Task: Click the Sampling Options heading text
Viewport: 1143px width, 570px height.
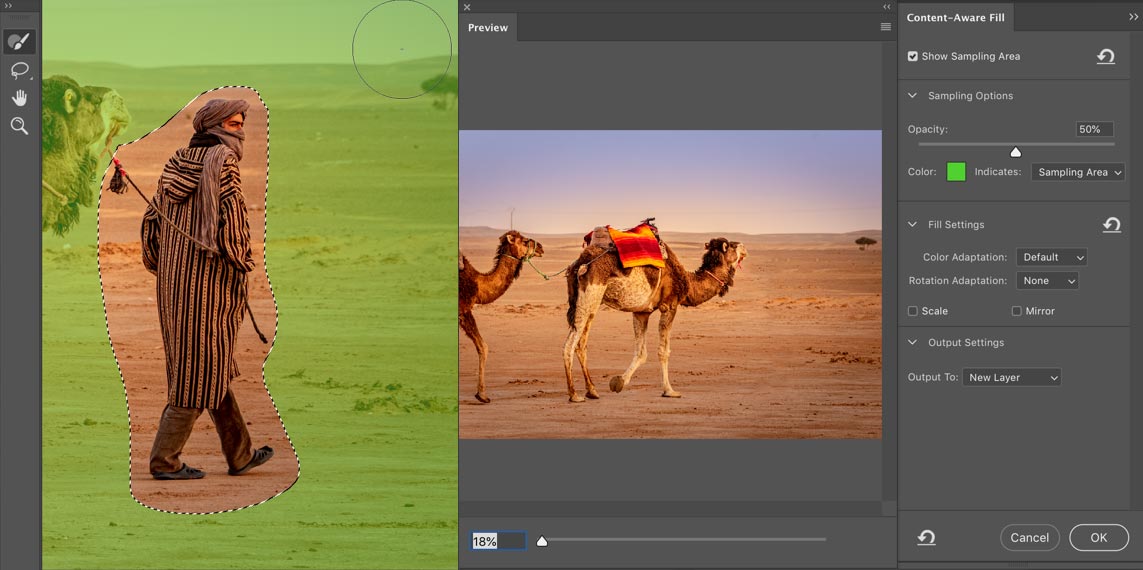Action: (x=970, y=95)
